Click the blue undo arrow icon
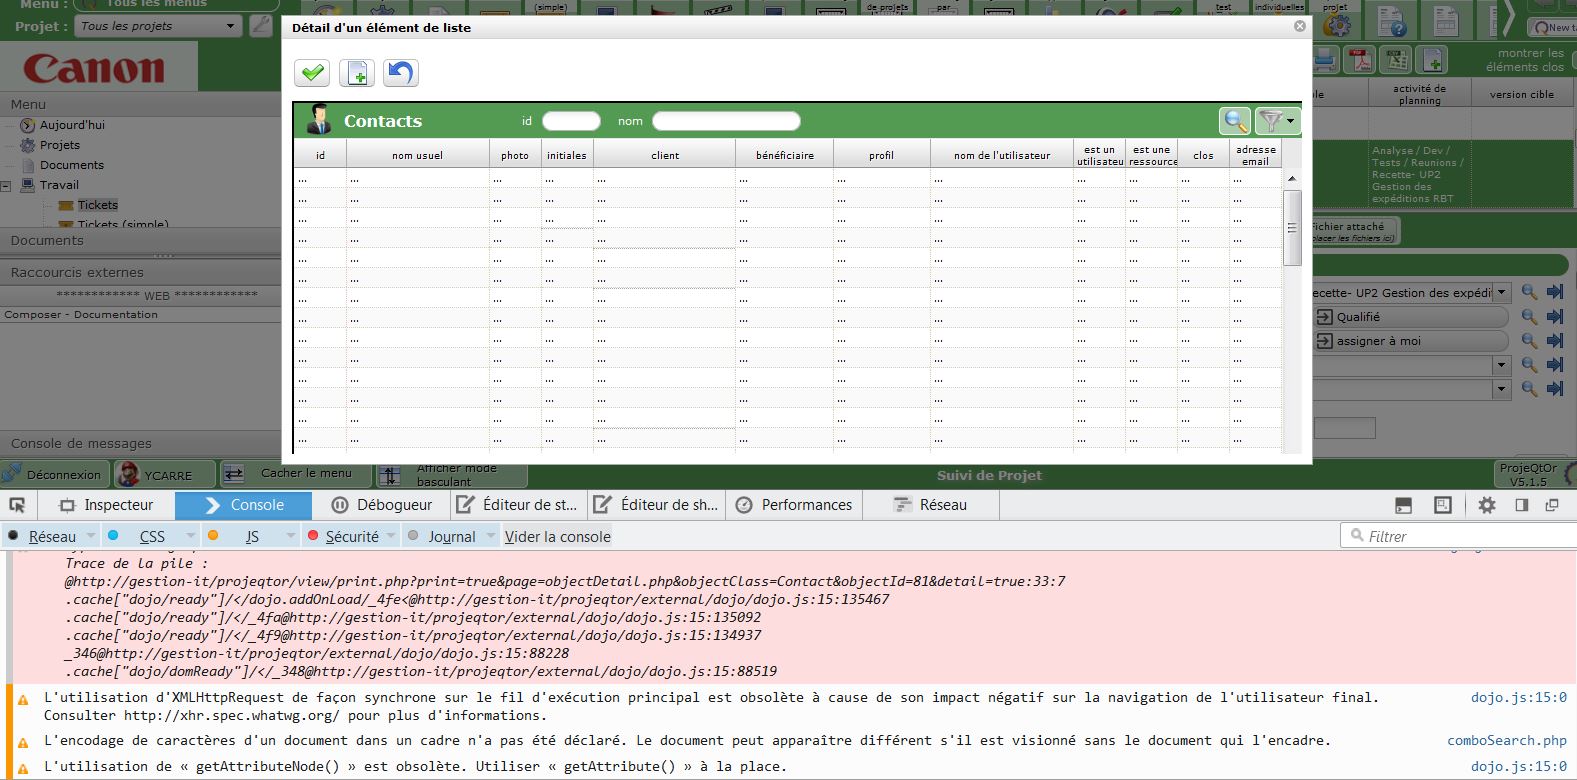 (x=401, y=73)
